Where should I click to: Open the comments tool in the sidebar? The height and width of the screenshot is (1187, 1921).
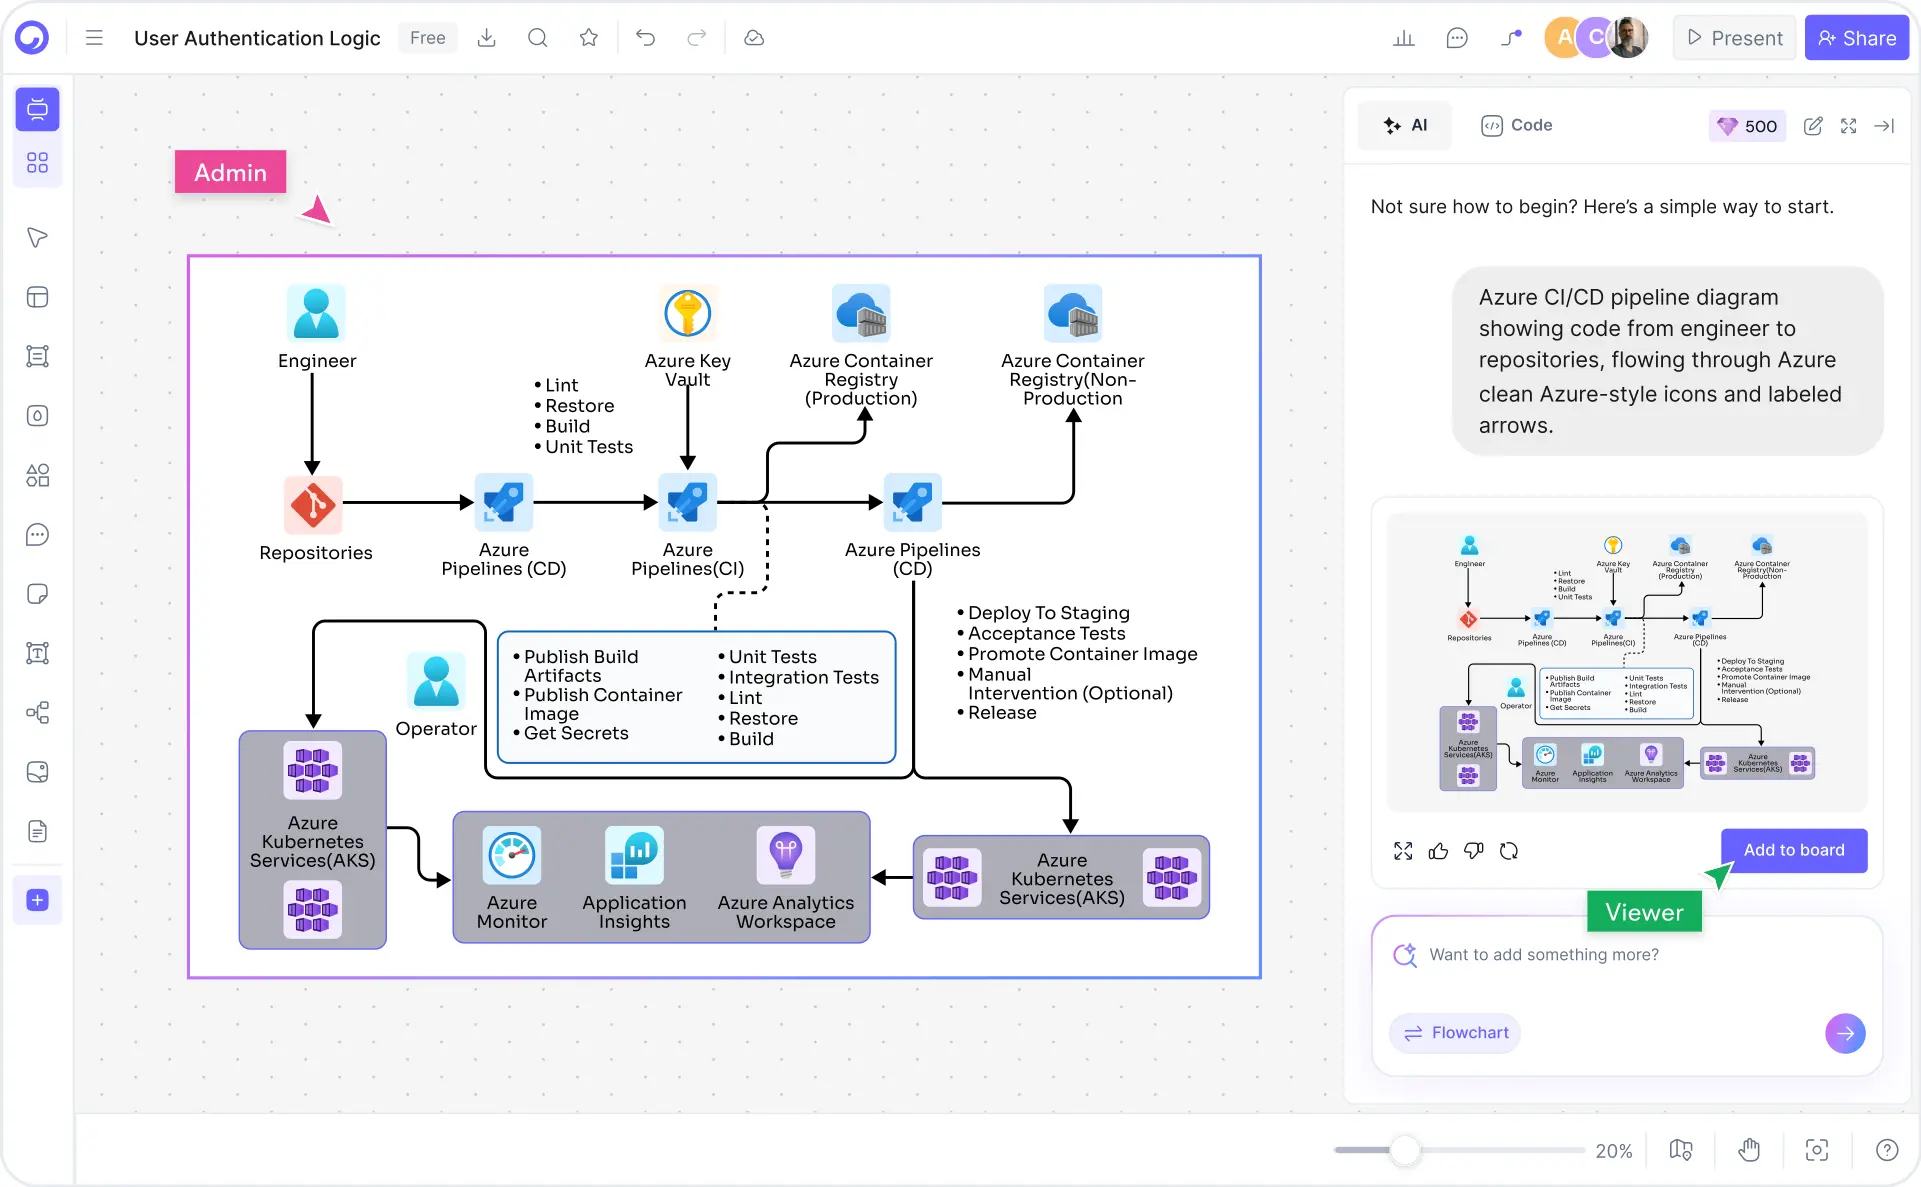(38, 535)
